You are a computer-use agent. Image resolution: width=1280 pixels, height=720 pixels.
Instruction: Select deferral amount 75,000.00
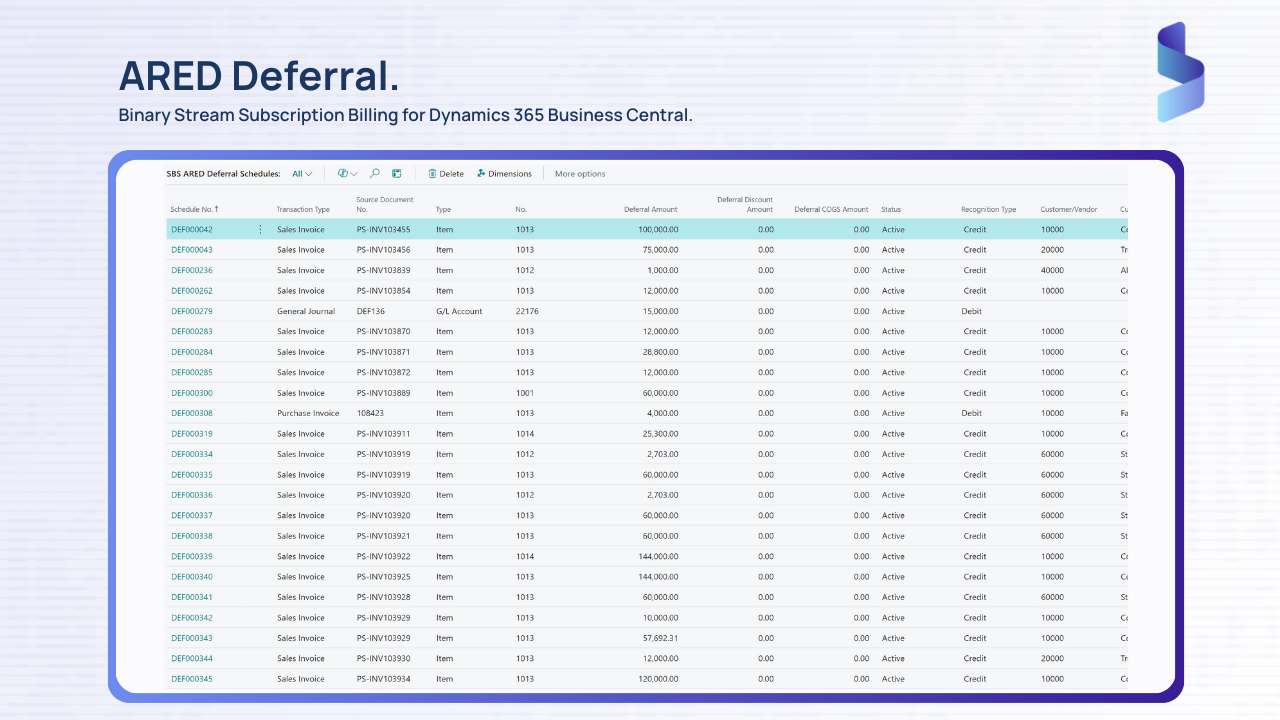(x=660, y=250)
